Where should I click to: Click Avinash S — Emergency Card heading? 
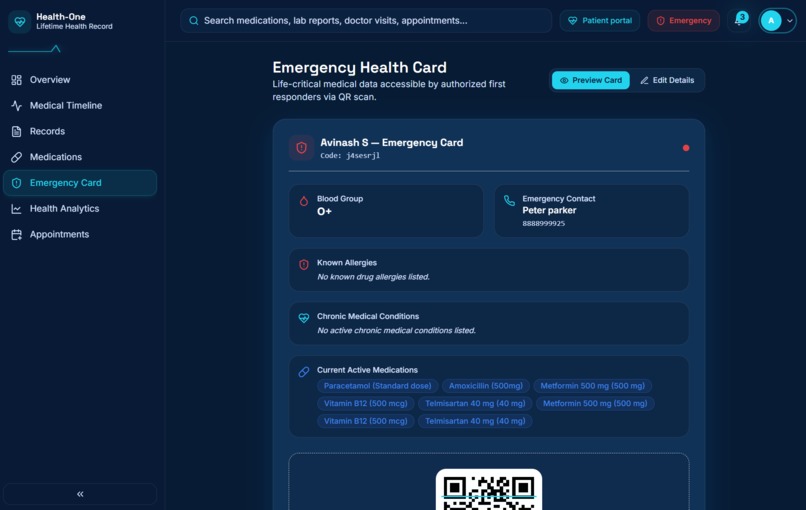point(392,142)
